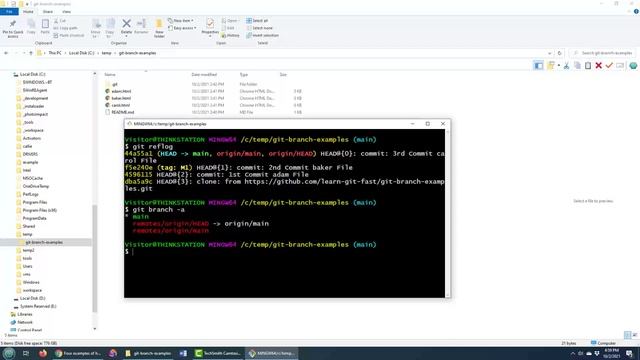Select Program Files in navigation tree
Image resolution: width=640 pixels, height=360 pixels.
(x=35, y=202)
